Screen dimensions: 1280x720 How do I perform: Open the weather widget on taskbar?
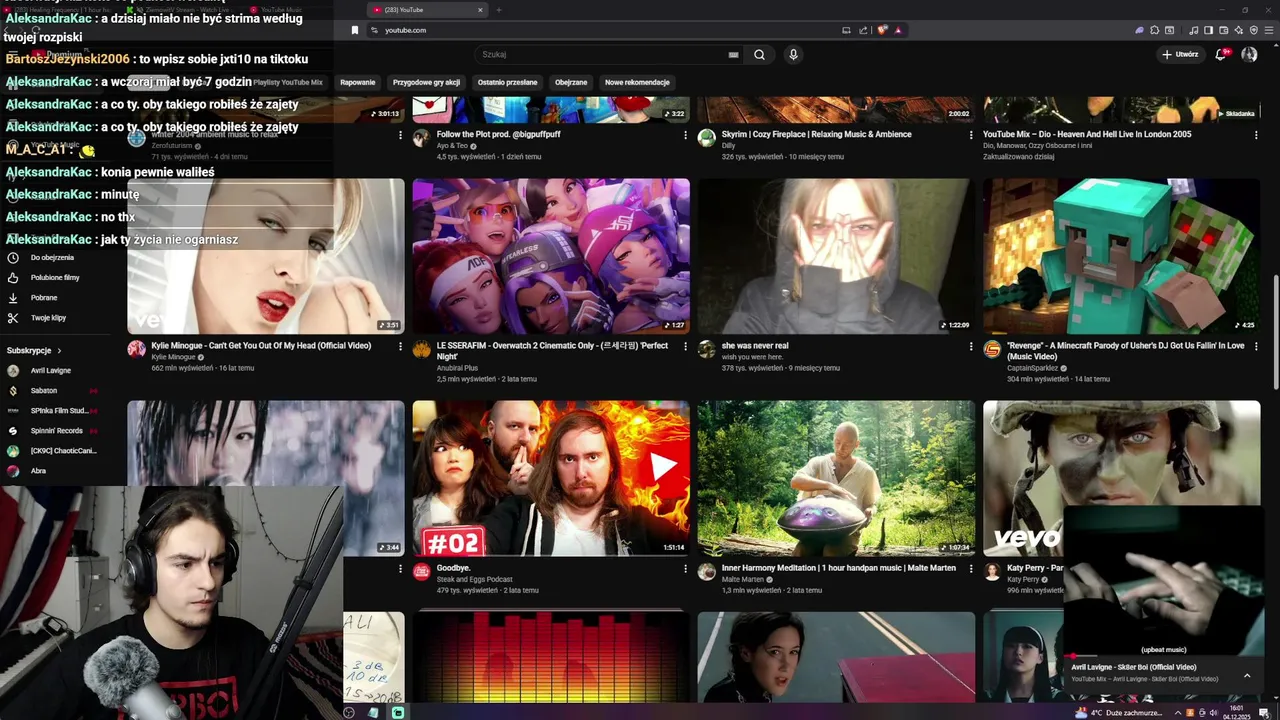1119,713
